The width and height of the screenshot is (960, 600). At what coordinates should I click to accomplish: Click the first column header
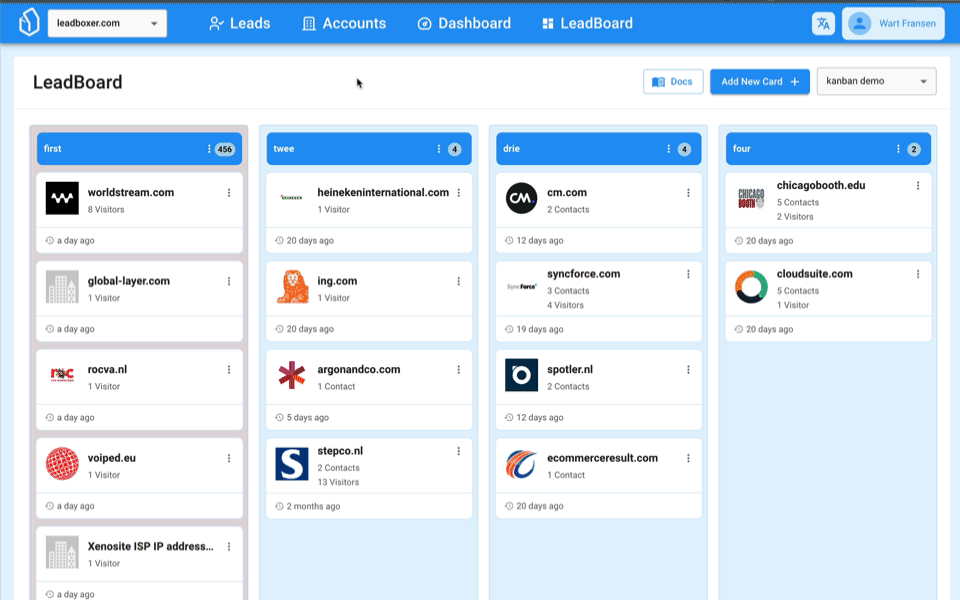[x=139, y=149]
